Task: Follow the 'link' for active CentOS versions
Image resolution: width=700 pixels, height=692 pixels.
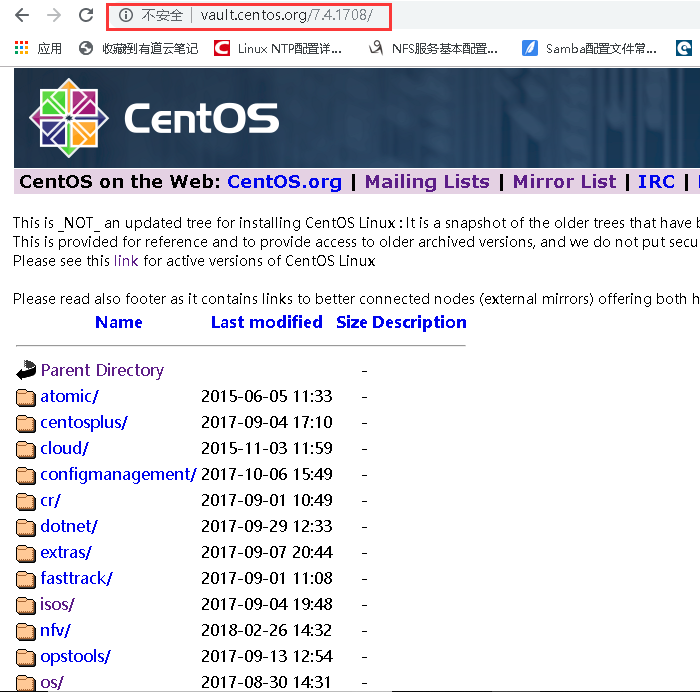Action: pyautogui.click(x=126, y=260)
